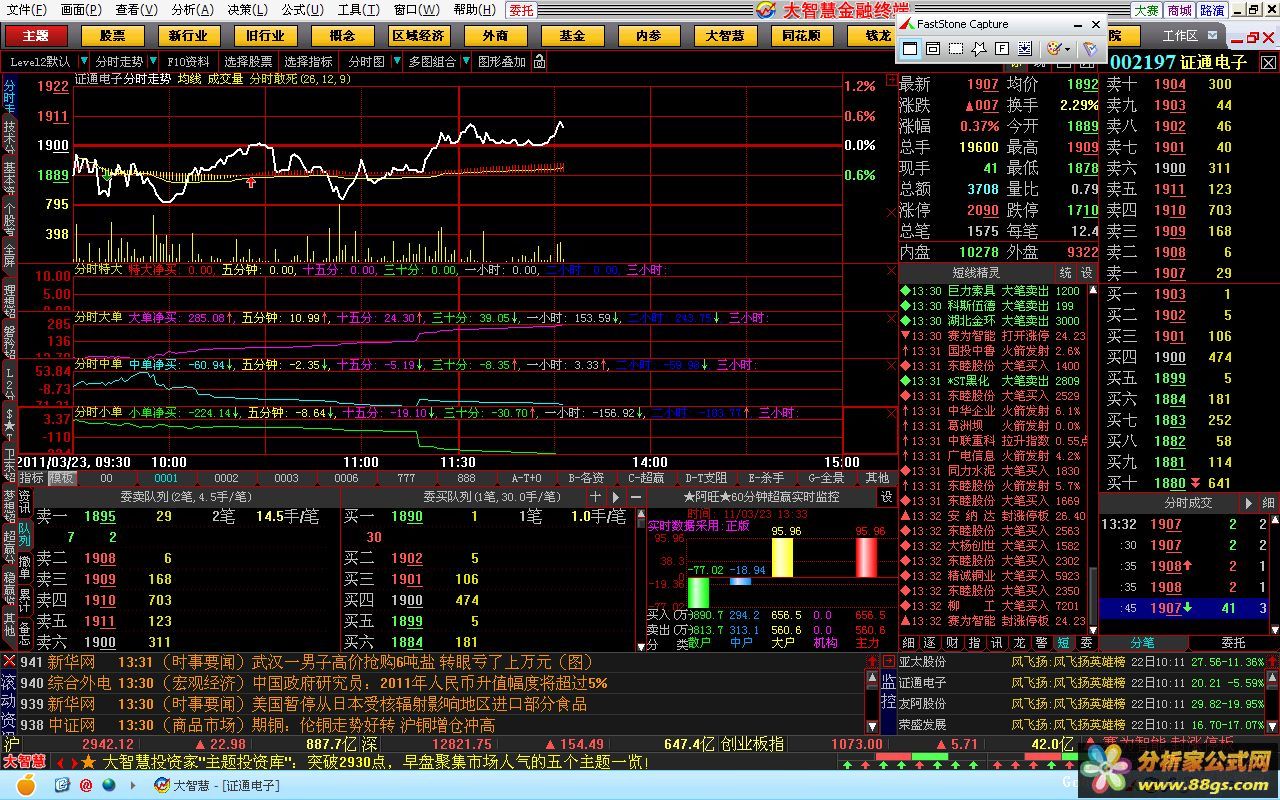1280x800 pixels.
Task: Click Capture Window/Object icon in FastStone
Action: (x=932, y=48)
